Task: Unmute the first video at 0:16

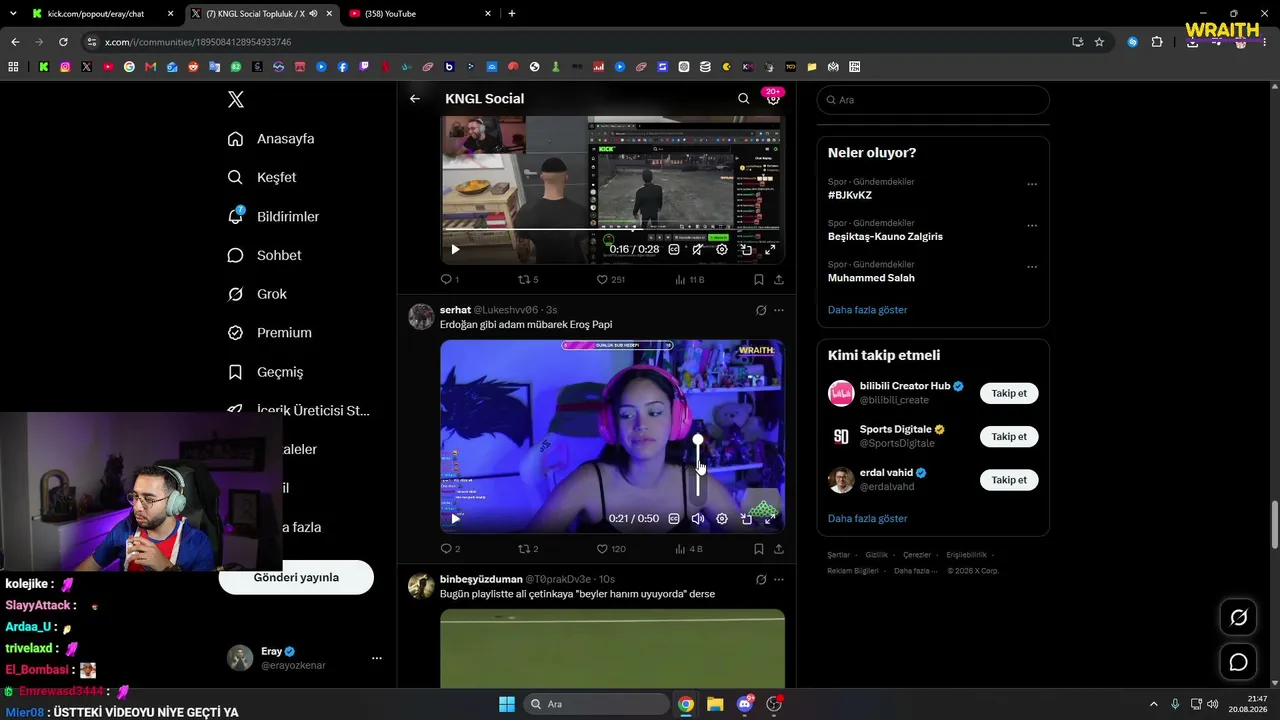Action: (698, 250)
